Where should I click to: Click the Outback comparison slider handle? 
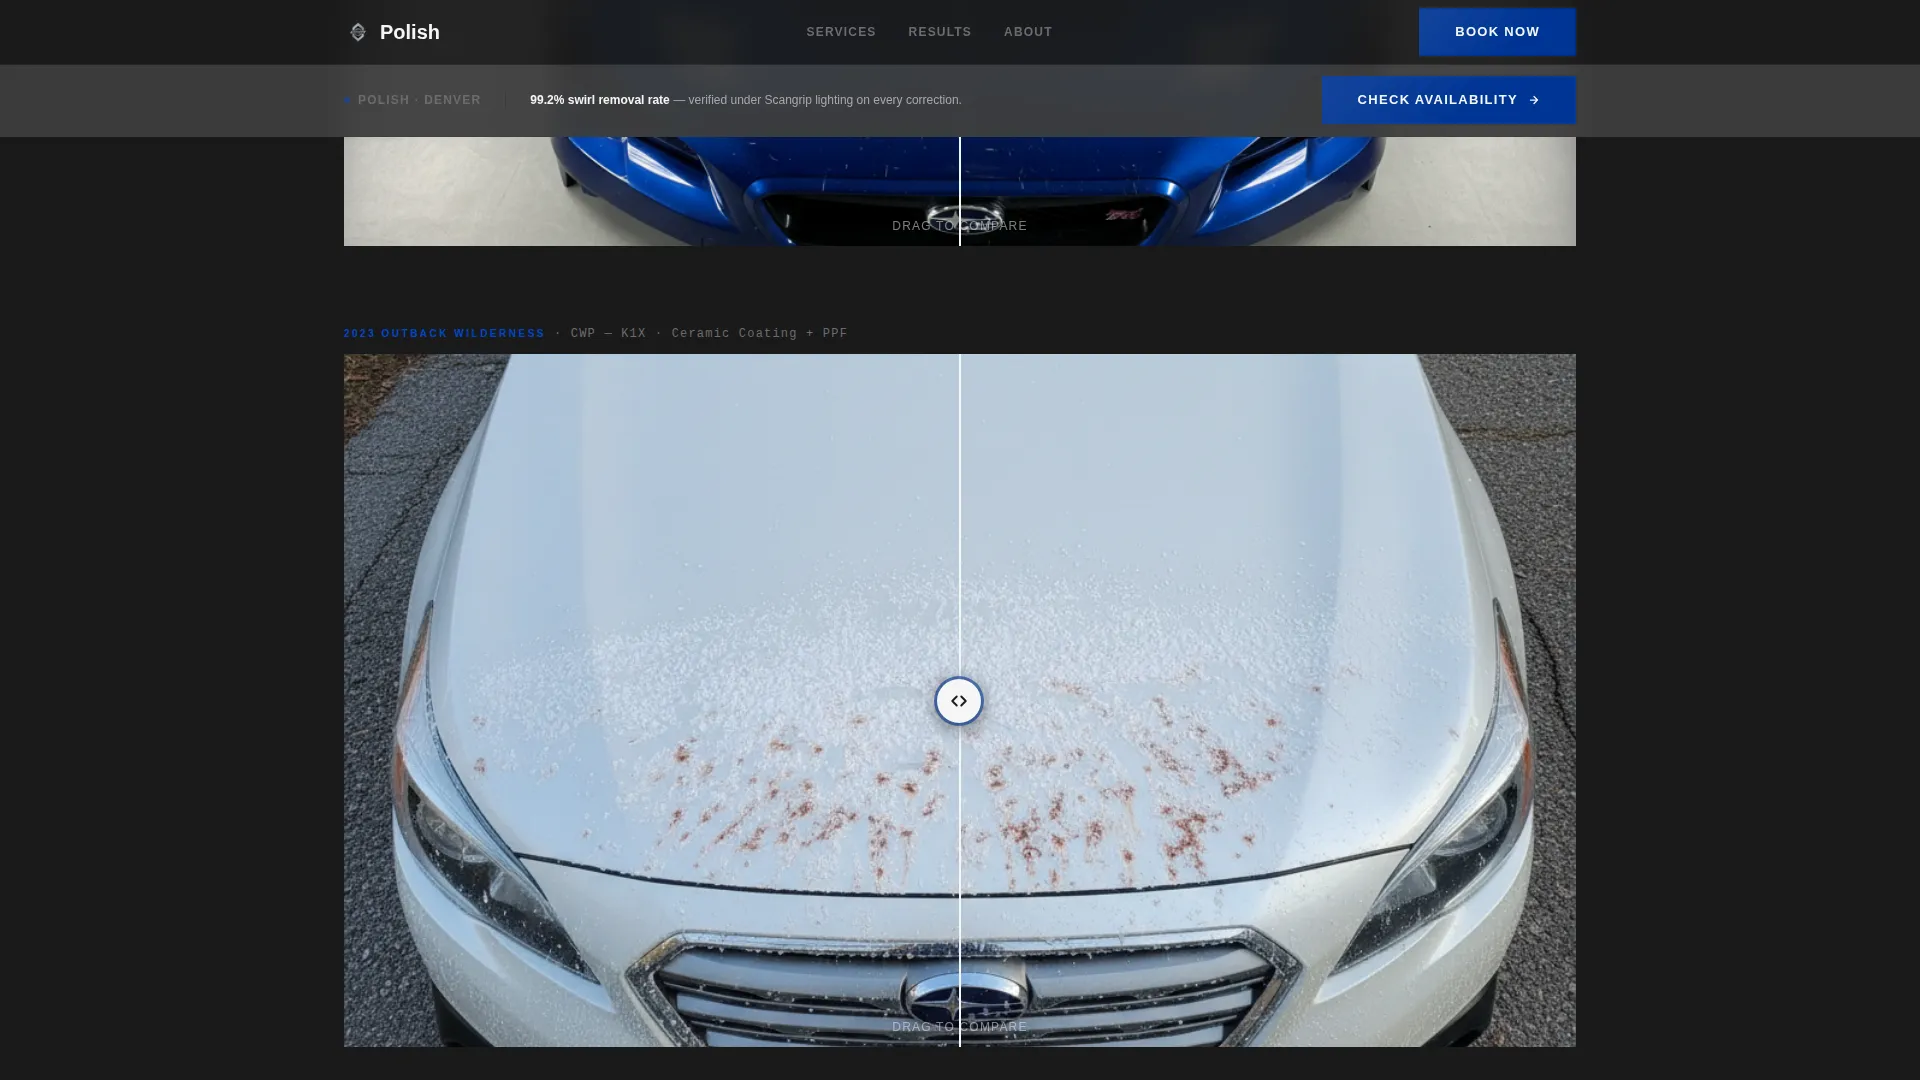tap(959, 701)
